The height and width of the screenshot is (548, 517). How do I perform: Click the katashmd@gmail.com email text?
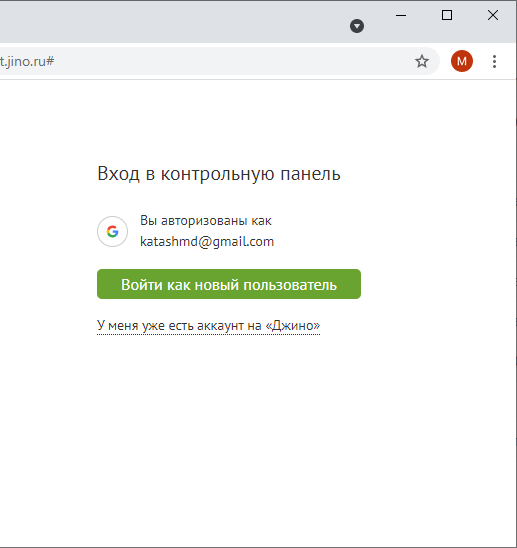pos(207,241)
